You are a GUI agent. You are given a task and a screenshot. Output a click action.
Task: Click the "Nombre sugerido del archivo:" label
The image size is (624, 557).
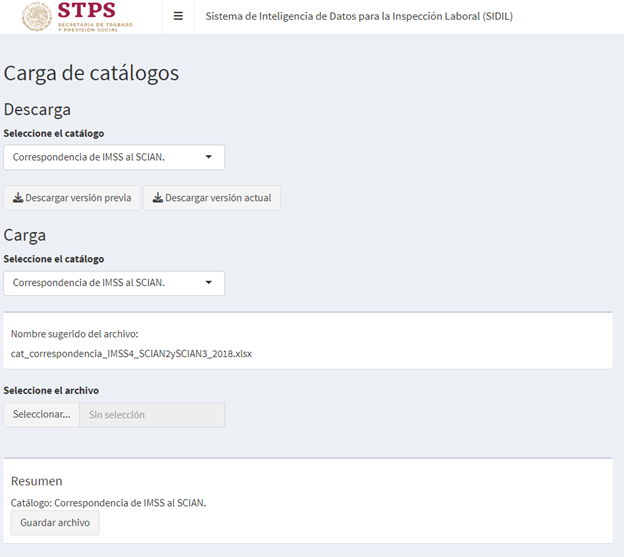click(x=74, y=334)
